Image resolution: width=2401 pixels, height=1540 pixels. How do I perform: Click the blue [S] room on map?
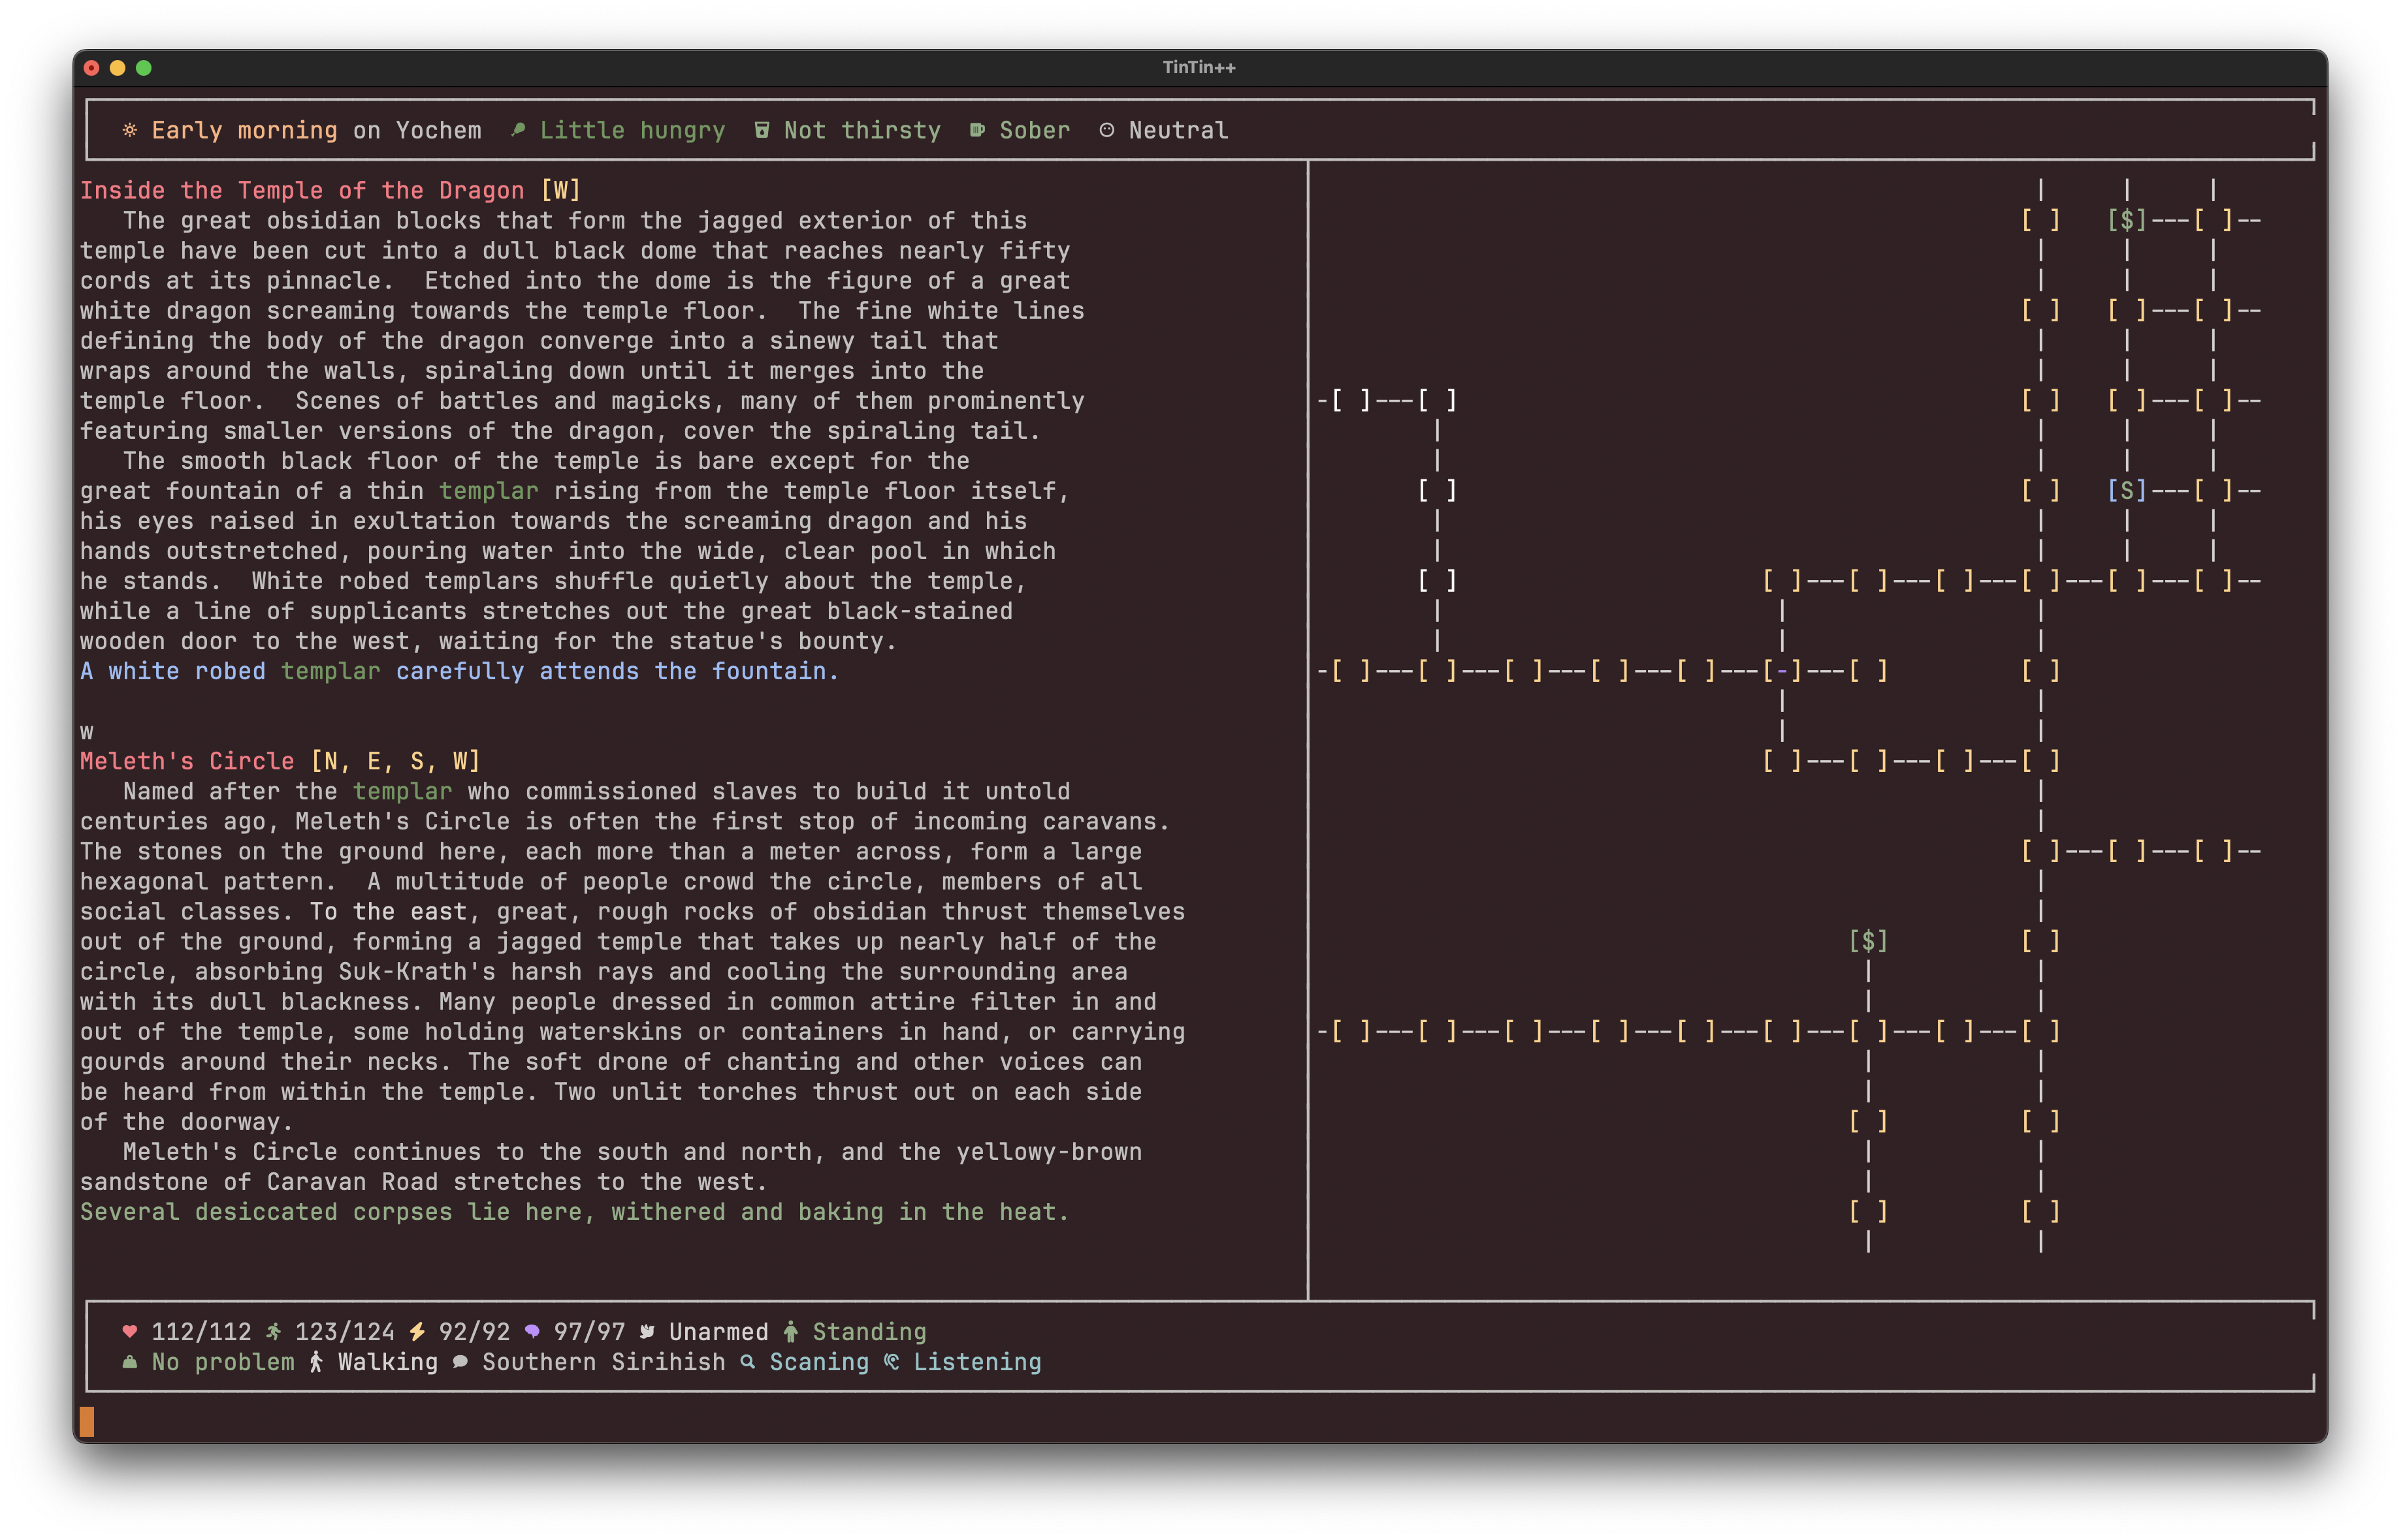2126,491
